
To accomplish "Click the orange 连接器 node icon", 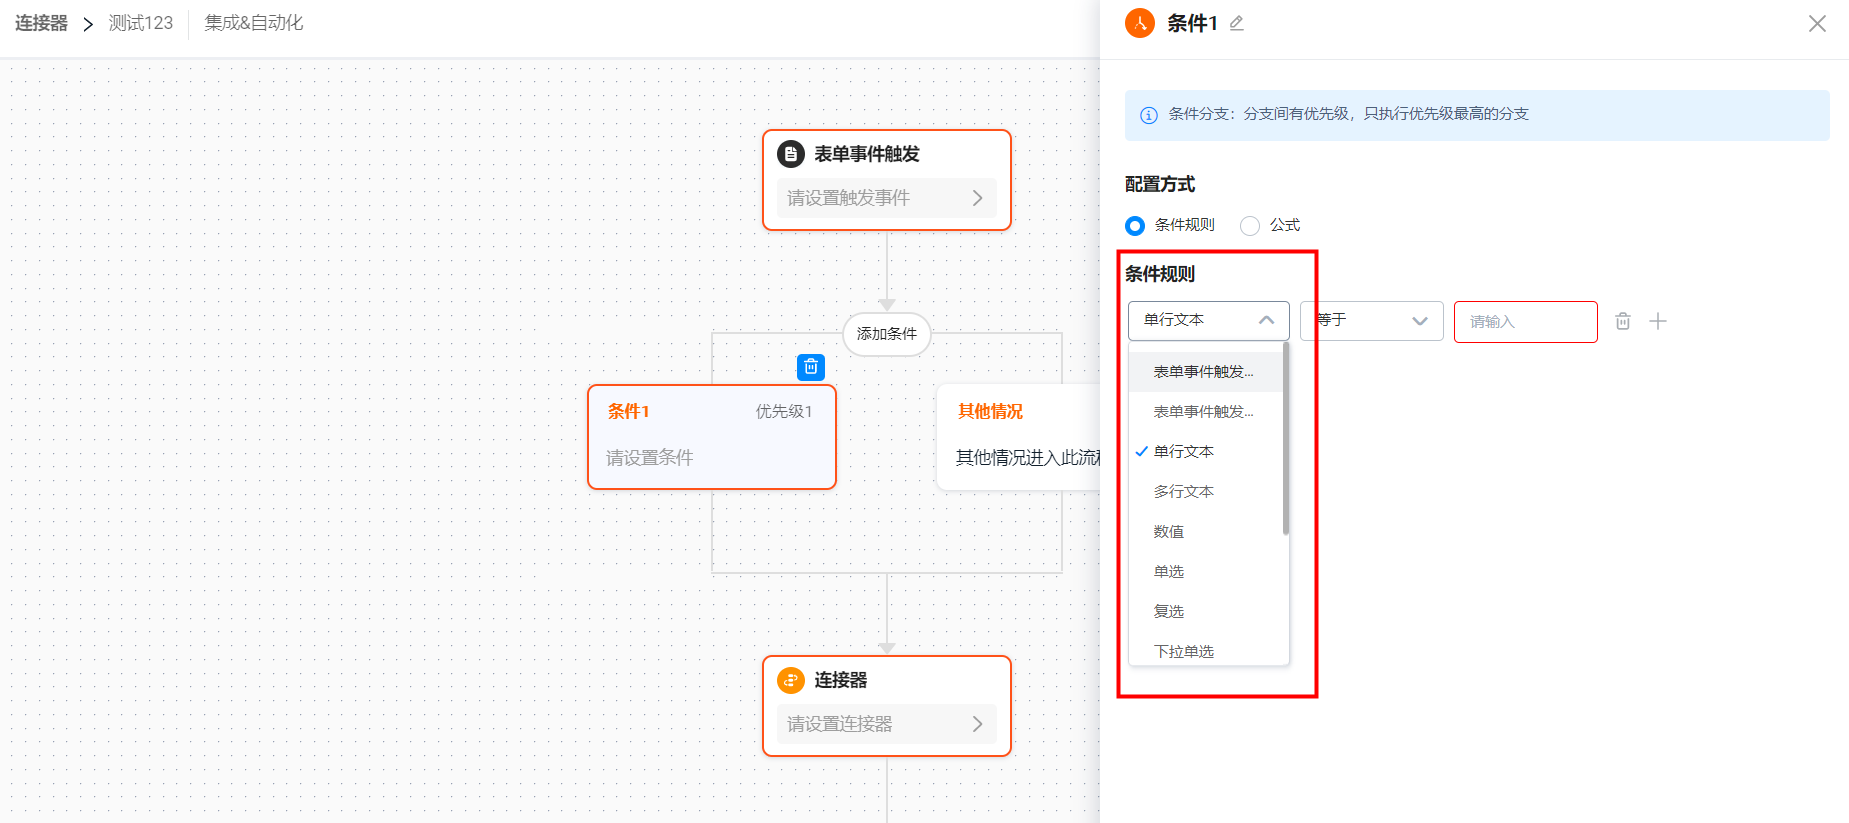I will click(x=791, y=680).
